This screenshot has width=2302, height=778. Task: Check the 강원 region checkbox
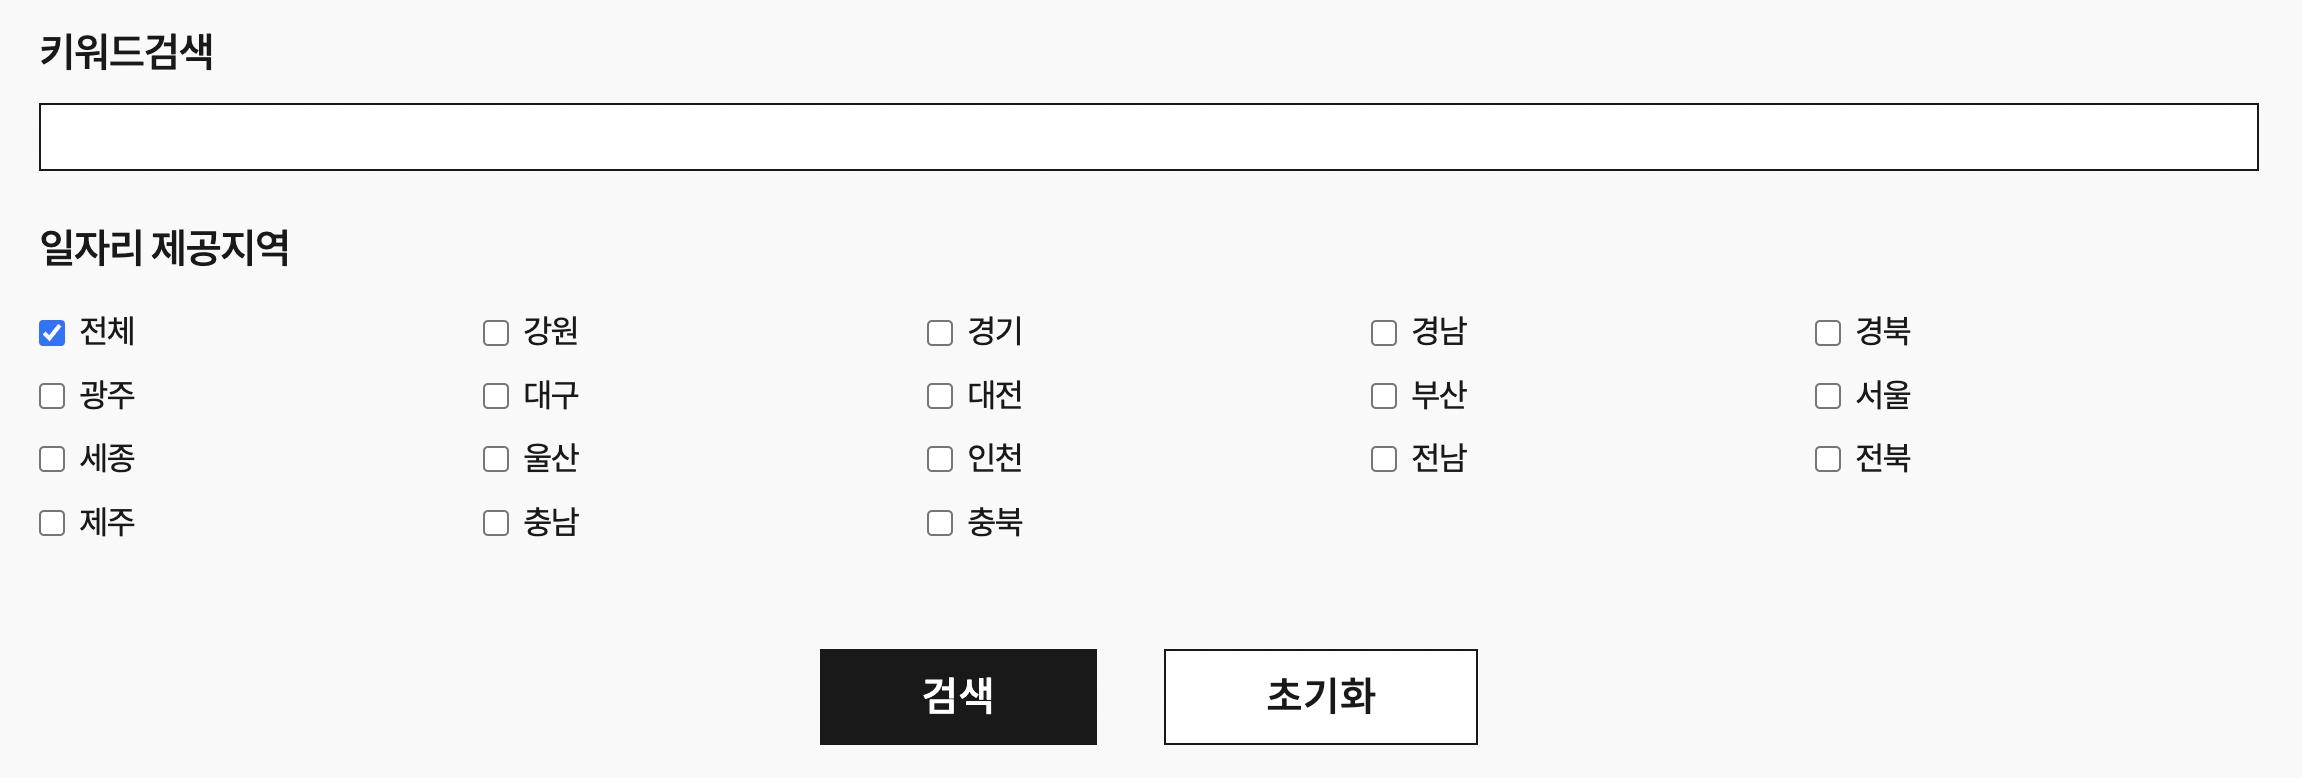click(494, 333)
